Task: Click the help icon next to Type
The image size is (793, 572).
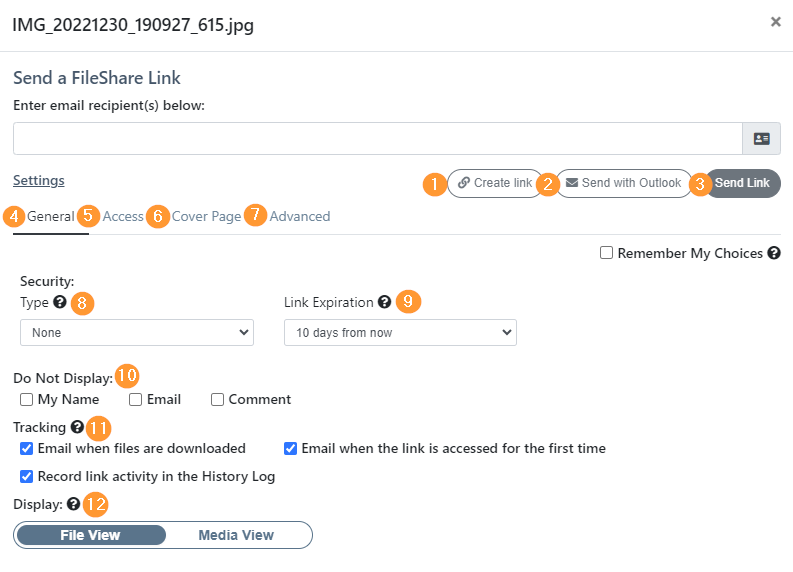Action: pos(60,302)
